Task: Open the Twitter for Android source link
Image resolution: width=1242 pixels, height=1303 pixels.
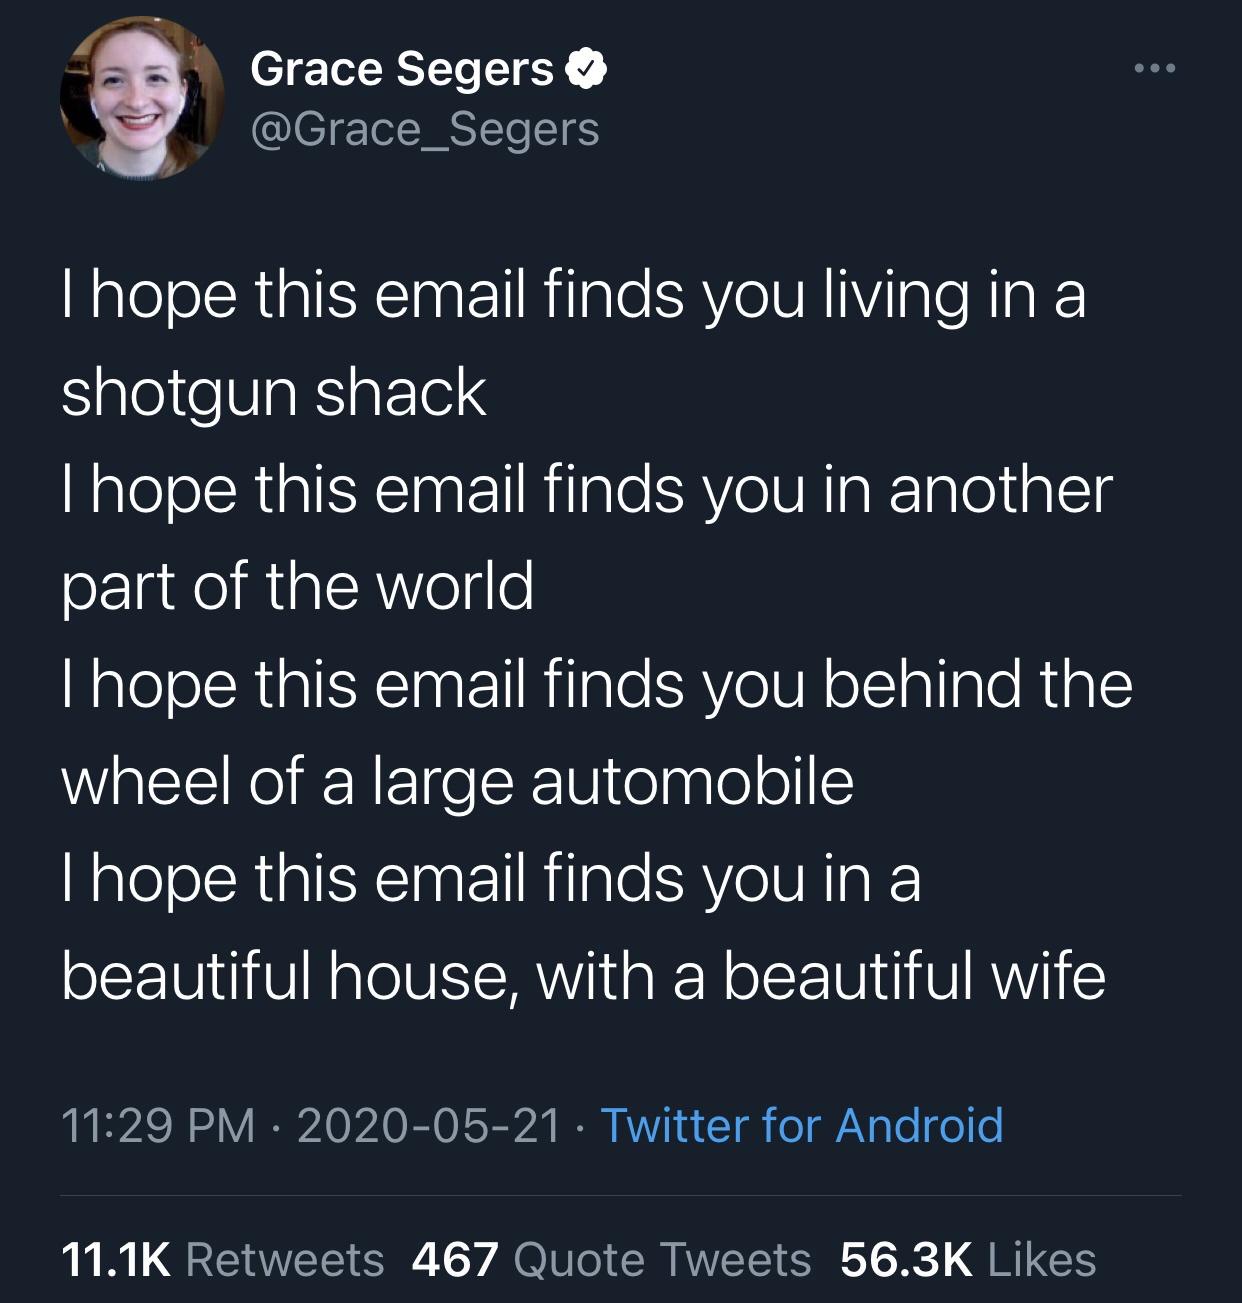Action: point(801,1125)
